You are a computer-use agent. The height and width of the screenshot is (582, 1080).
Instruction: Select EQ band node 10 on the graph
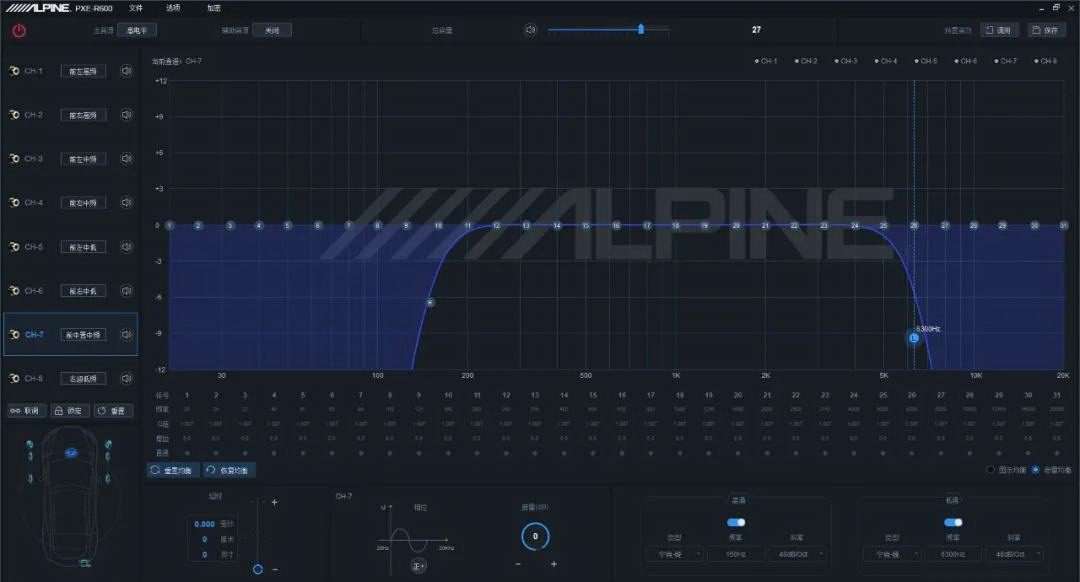tap(438, 225)
